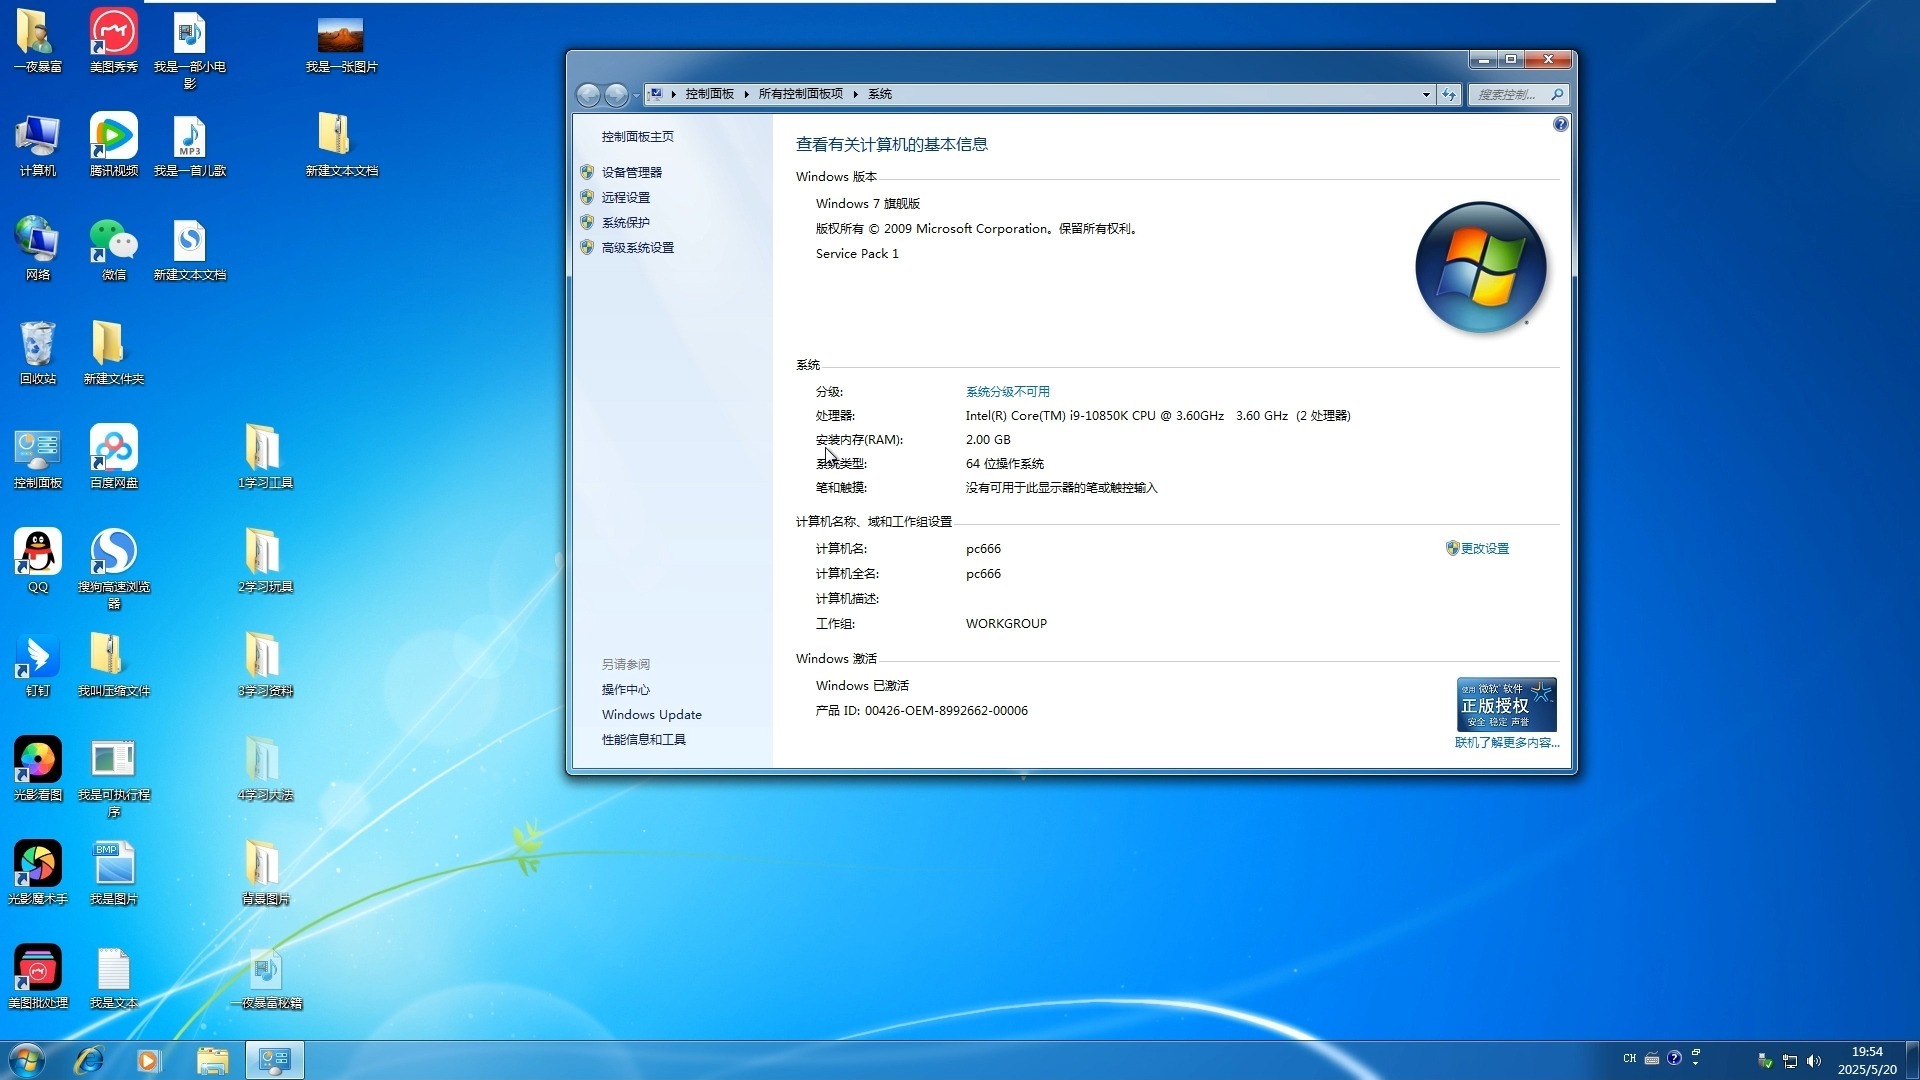The height and width of the screenshot is (1080, 1920).
Task: Click the search magnifier icon
Action: [x=1557, y=94]
